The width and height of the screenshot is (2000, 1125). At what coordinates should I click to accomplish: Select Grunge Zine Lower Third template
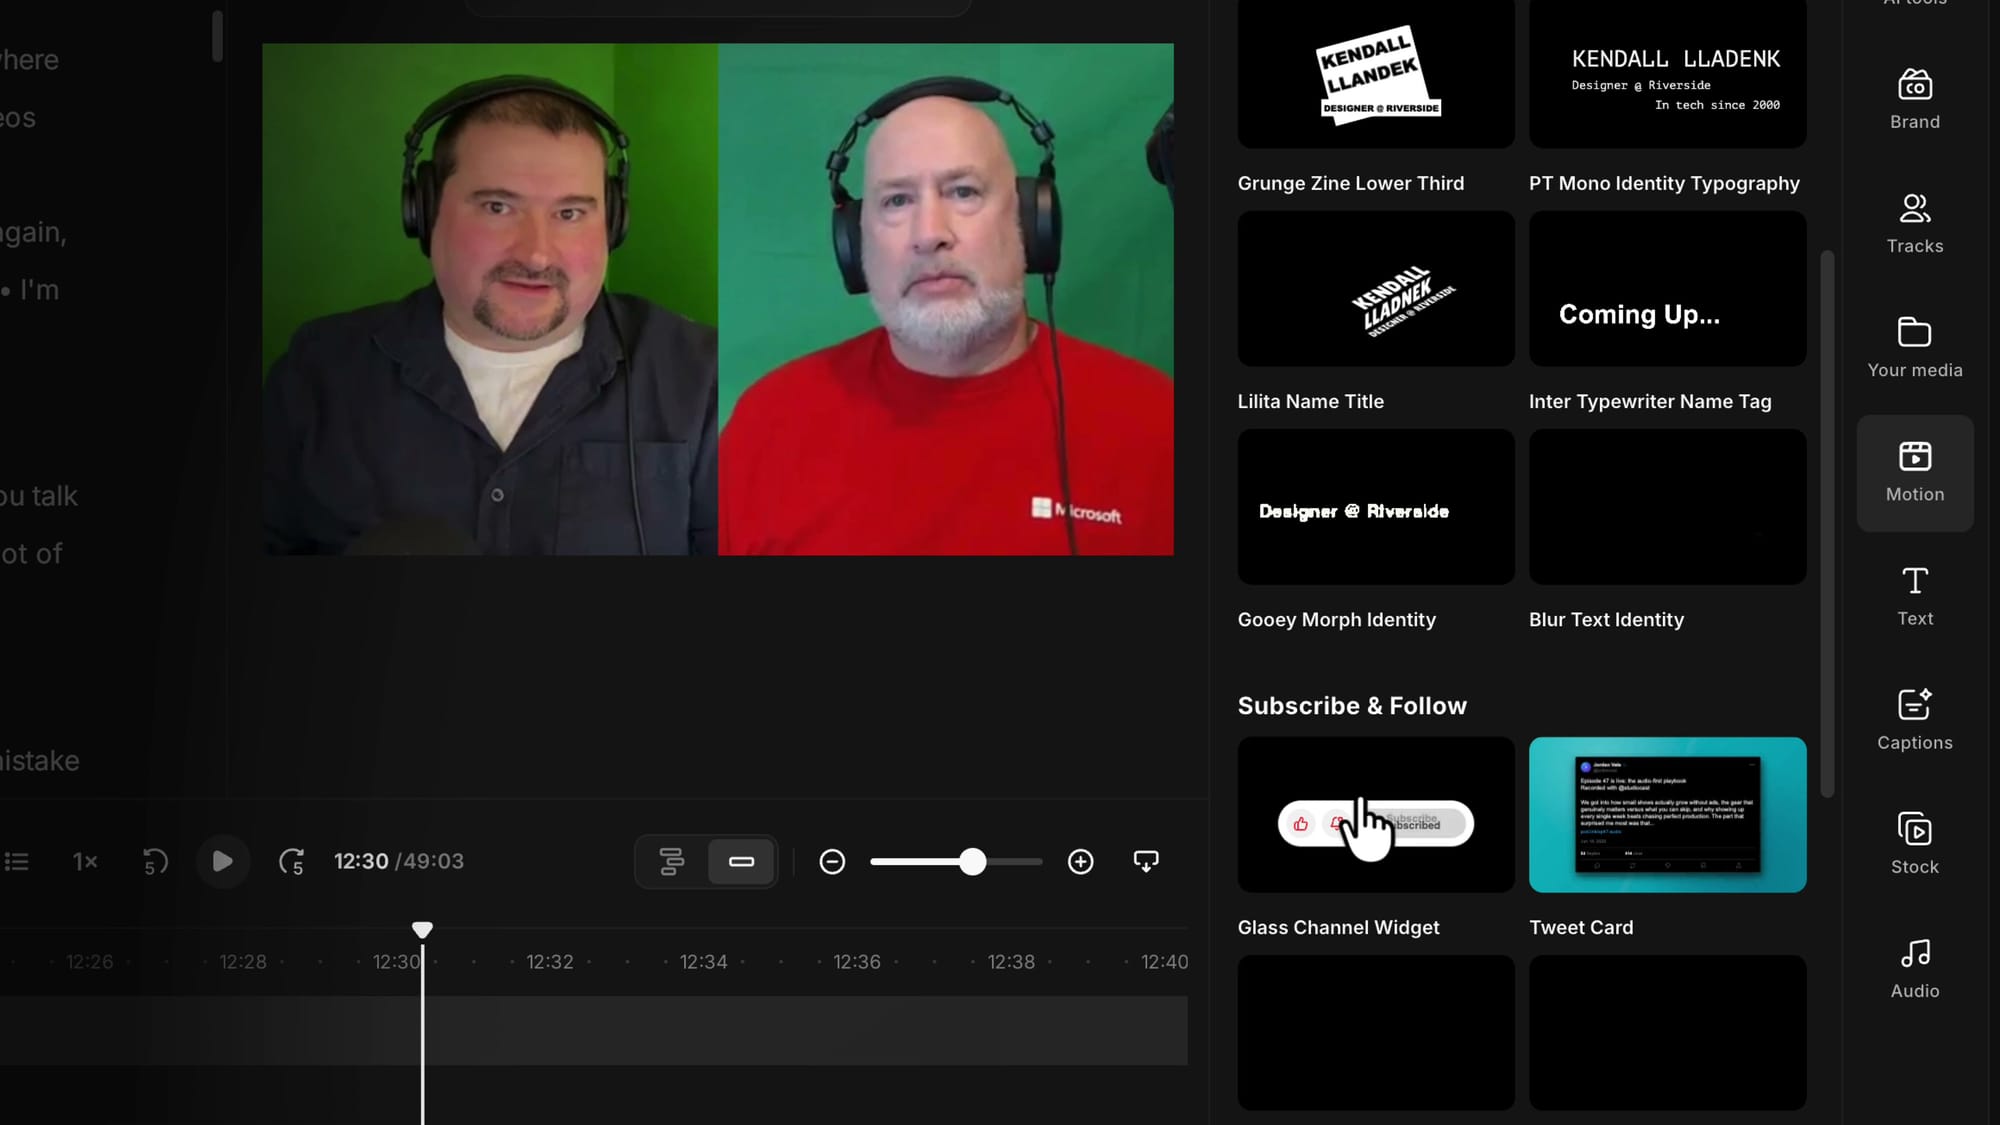click(1376, 74)
